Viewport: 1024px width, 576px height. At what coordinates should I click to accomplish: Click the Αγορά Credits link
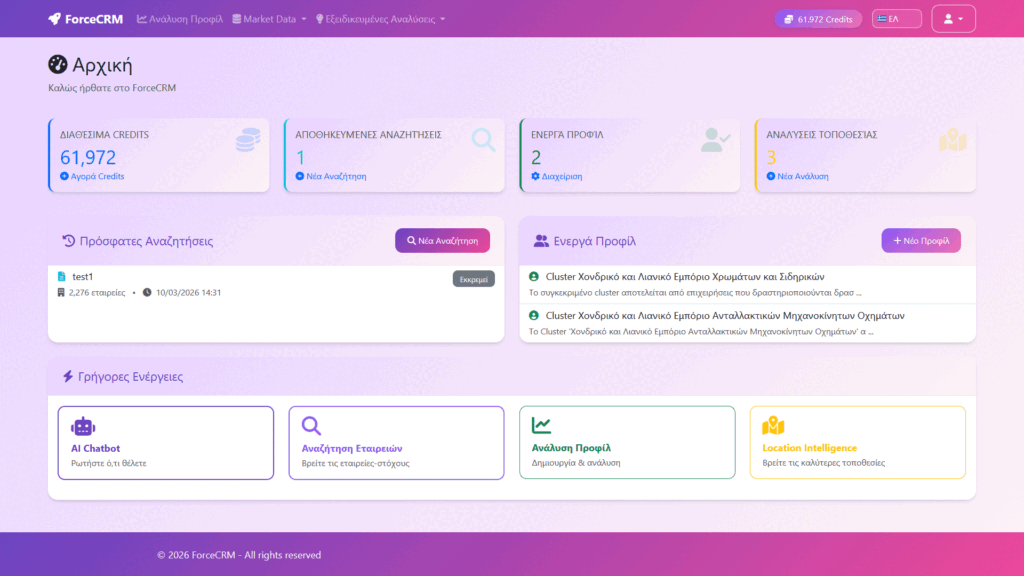(x=92, y=176)
